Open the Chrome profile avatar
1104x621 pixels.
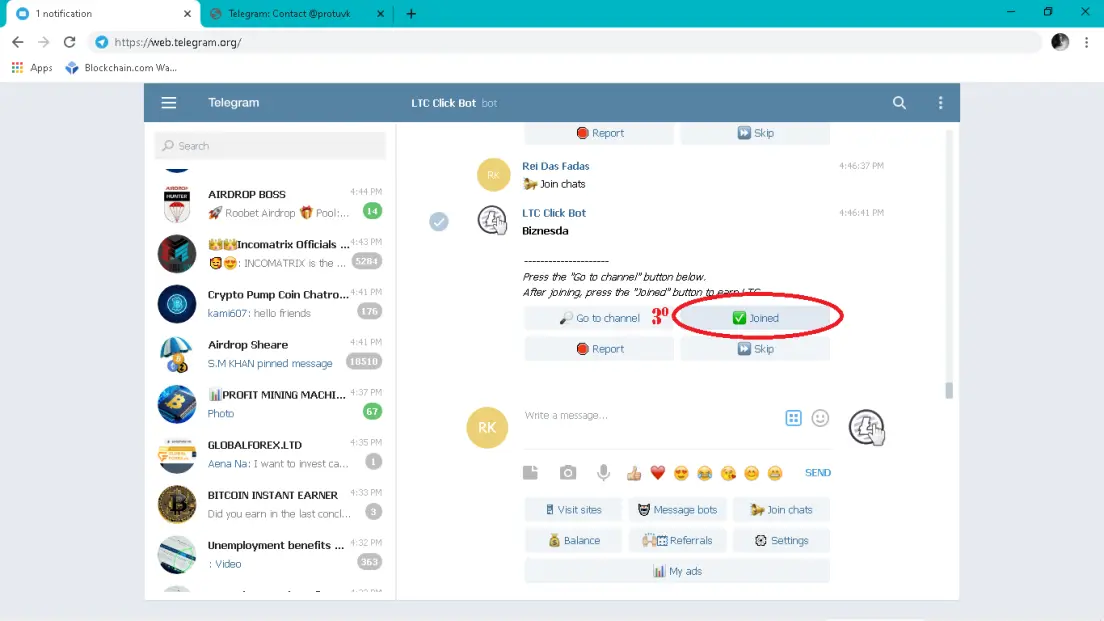point(1060,42)
